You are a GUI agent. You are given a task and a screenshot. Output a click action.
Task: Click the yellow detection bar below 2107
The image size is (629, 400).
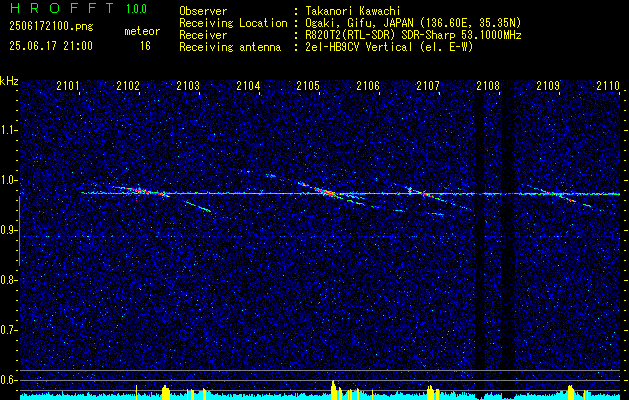(430, 392)
